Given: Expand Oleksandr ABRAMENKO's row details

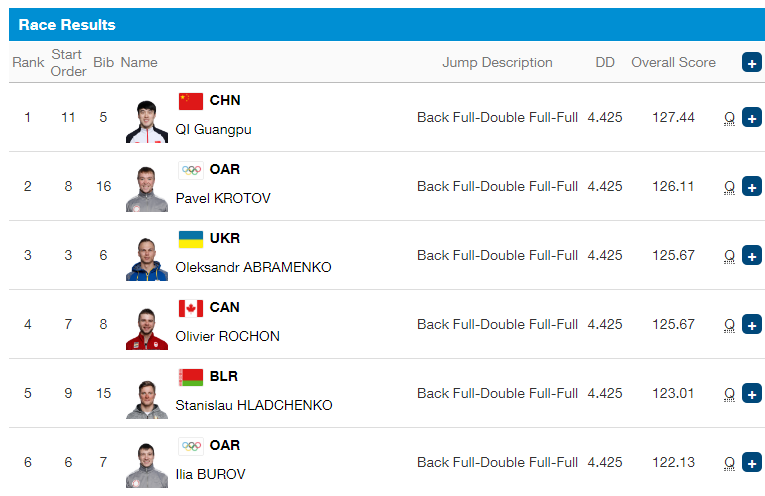Looking at the screenshot, I should coord(751,256).
